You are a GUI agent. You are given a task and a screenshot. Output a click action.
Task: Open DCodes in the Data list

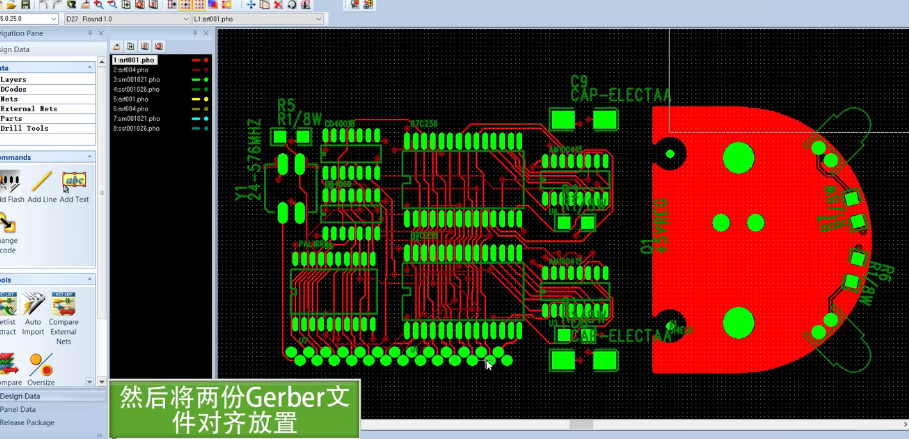coord(47,89)
